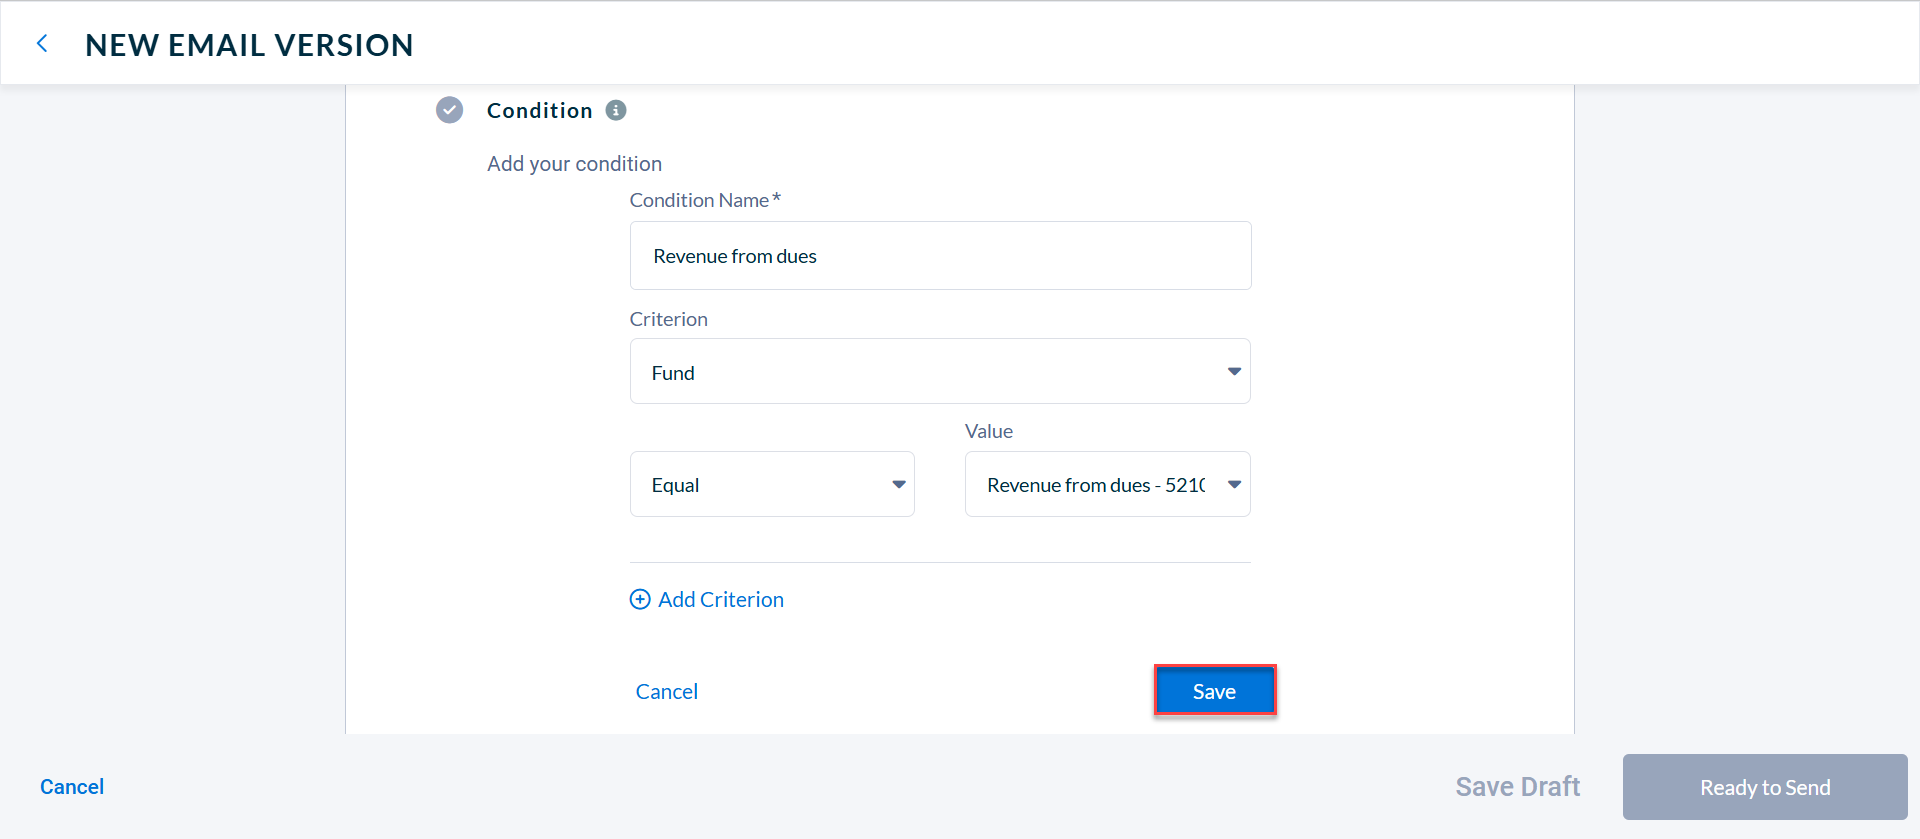The width and height of the screenshot is (1920, 839).
Task: Click Add Criterion link
Action: coord(721,599)
